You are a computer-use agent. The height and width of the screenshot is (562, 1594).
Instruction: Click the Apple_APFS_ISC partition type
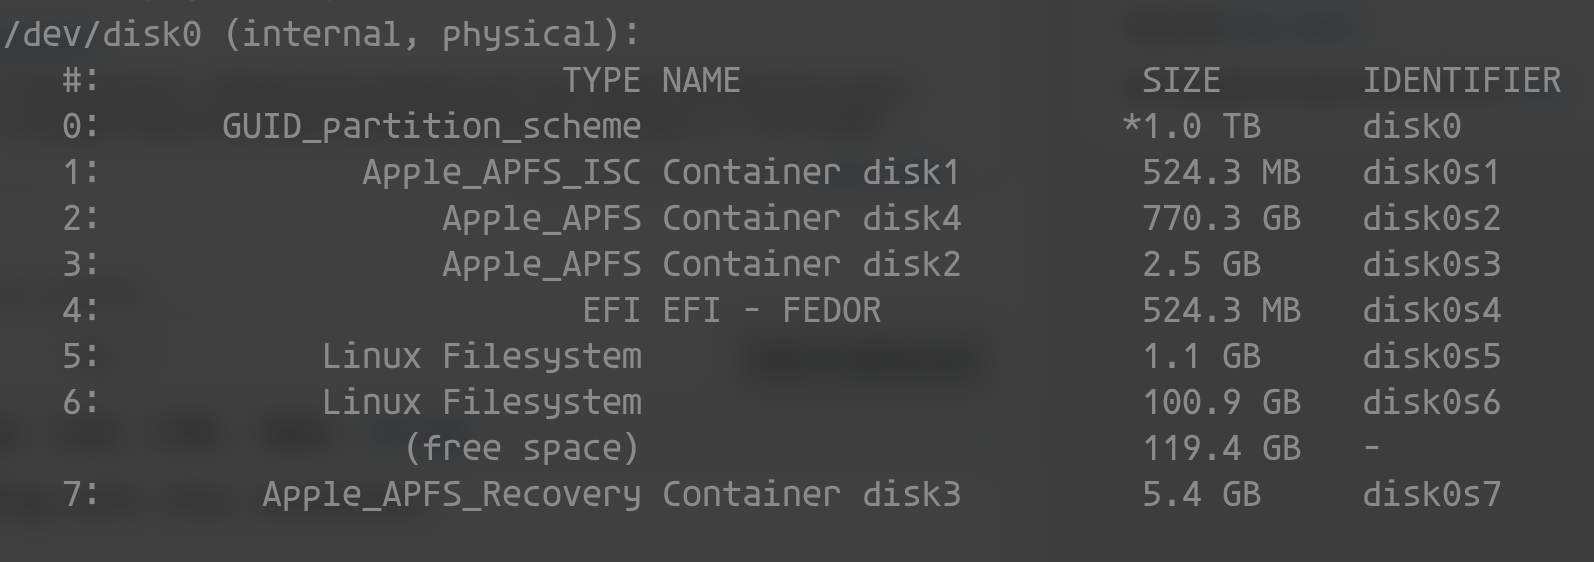tap(501, 173)
